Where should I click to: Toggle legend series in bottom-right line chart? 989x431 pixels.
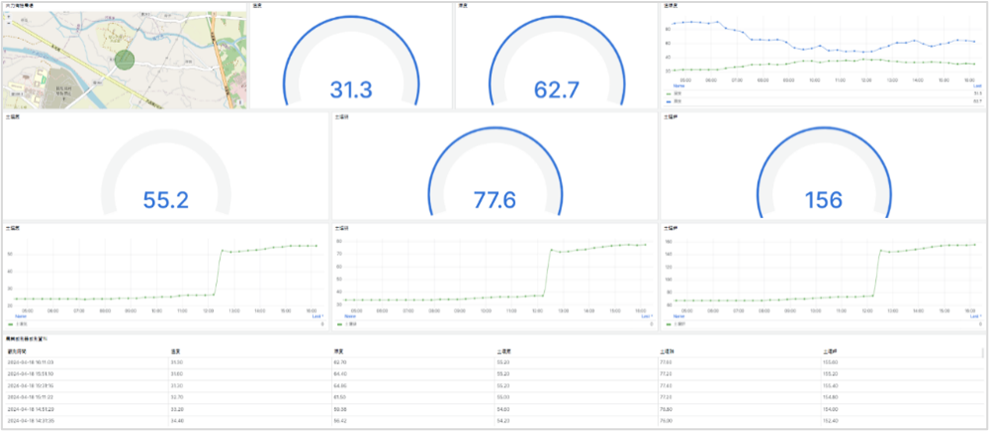[x=676, y=325]
